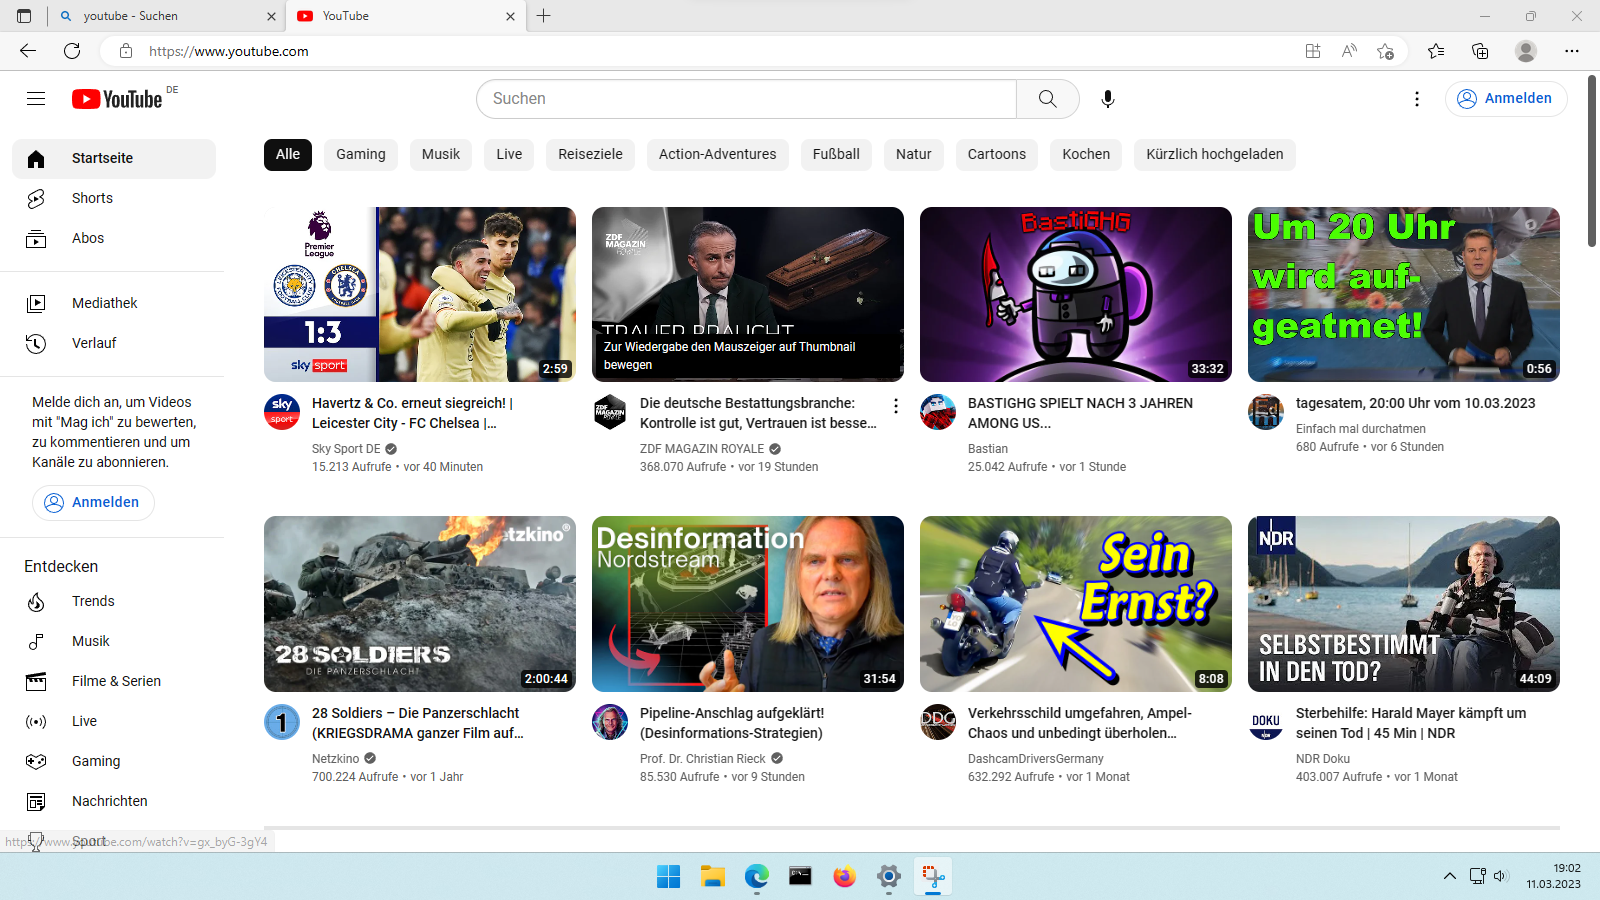
Task: Open File Explorer from the taskbar
Action: point(712,877)
